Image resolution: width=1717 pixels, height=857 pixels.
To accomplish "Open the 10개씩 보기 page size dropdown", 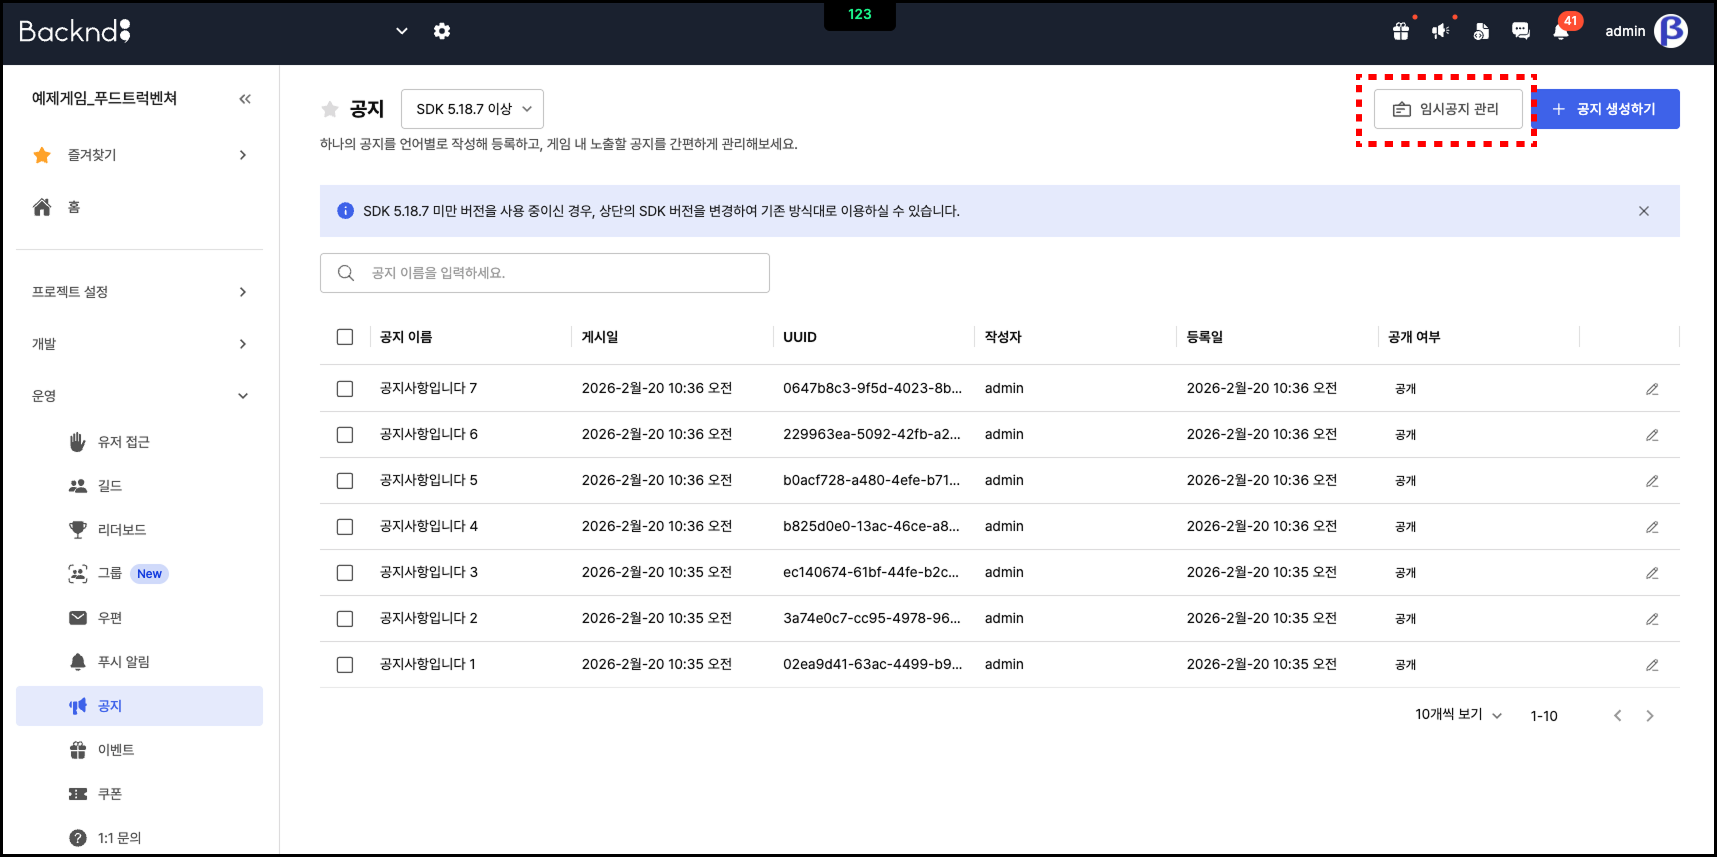I will coord(1458,715).
